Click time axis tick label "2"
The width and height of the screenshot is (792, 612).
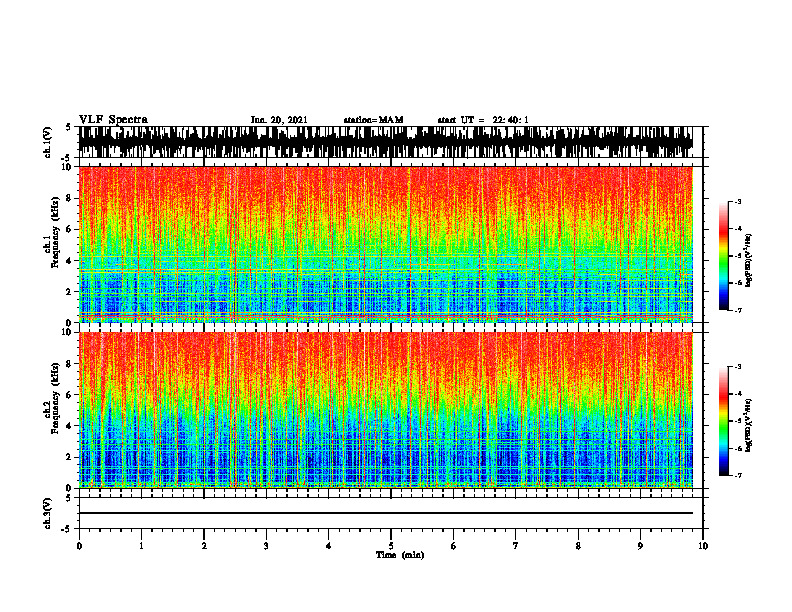point(204,546)
